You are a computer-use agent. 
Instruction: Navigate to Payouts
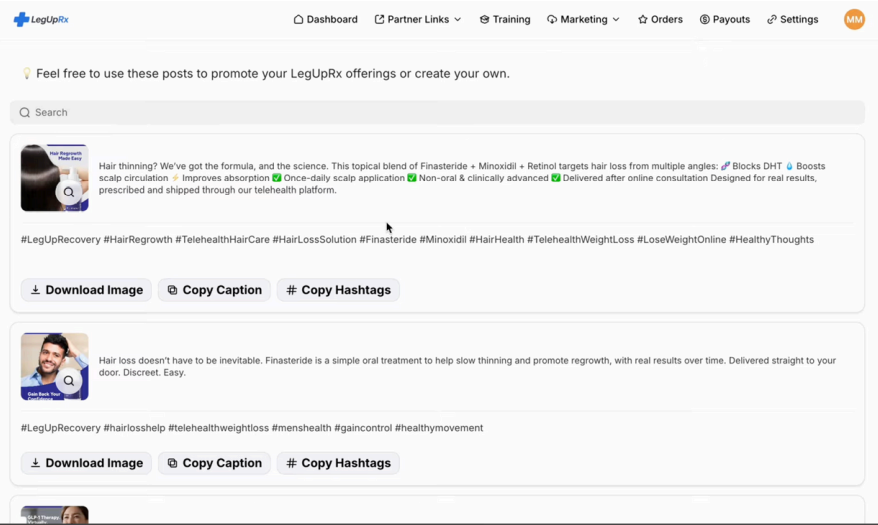pyautogui.click(x=725, y=19)
